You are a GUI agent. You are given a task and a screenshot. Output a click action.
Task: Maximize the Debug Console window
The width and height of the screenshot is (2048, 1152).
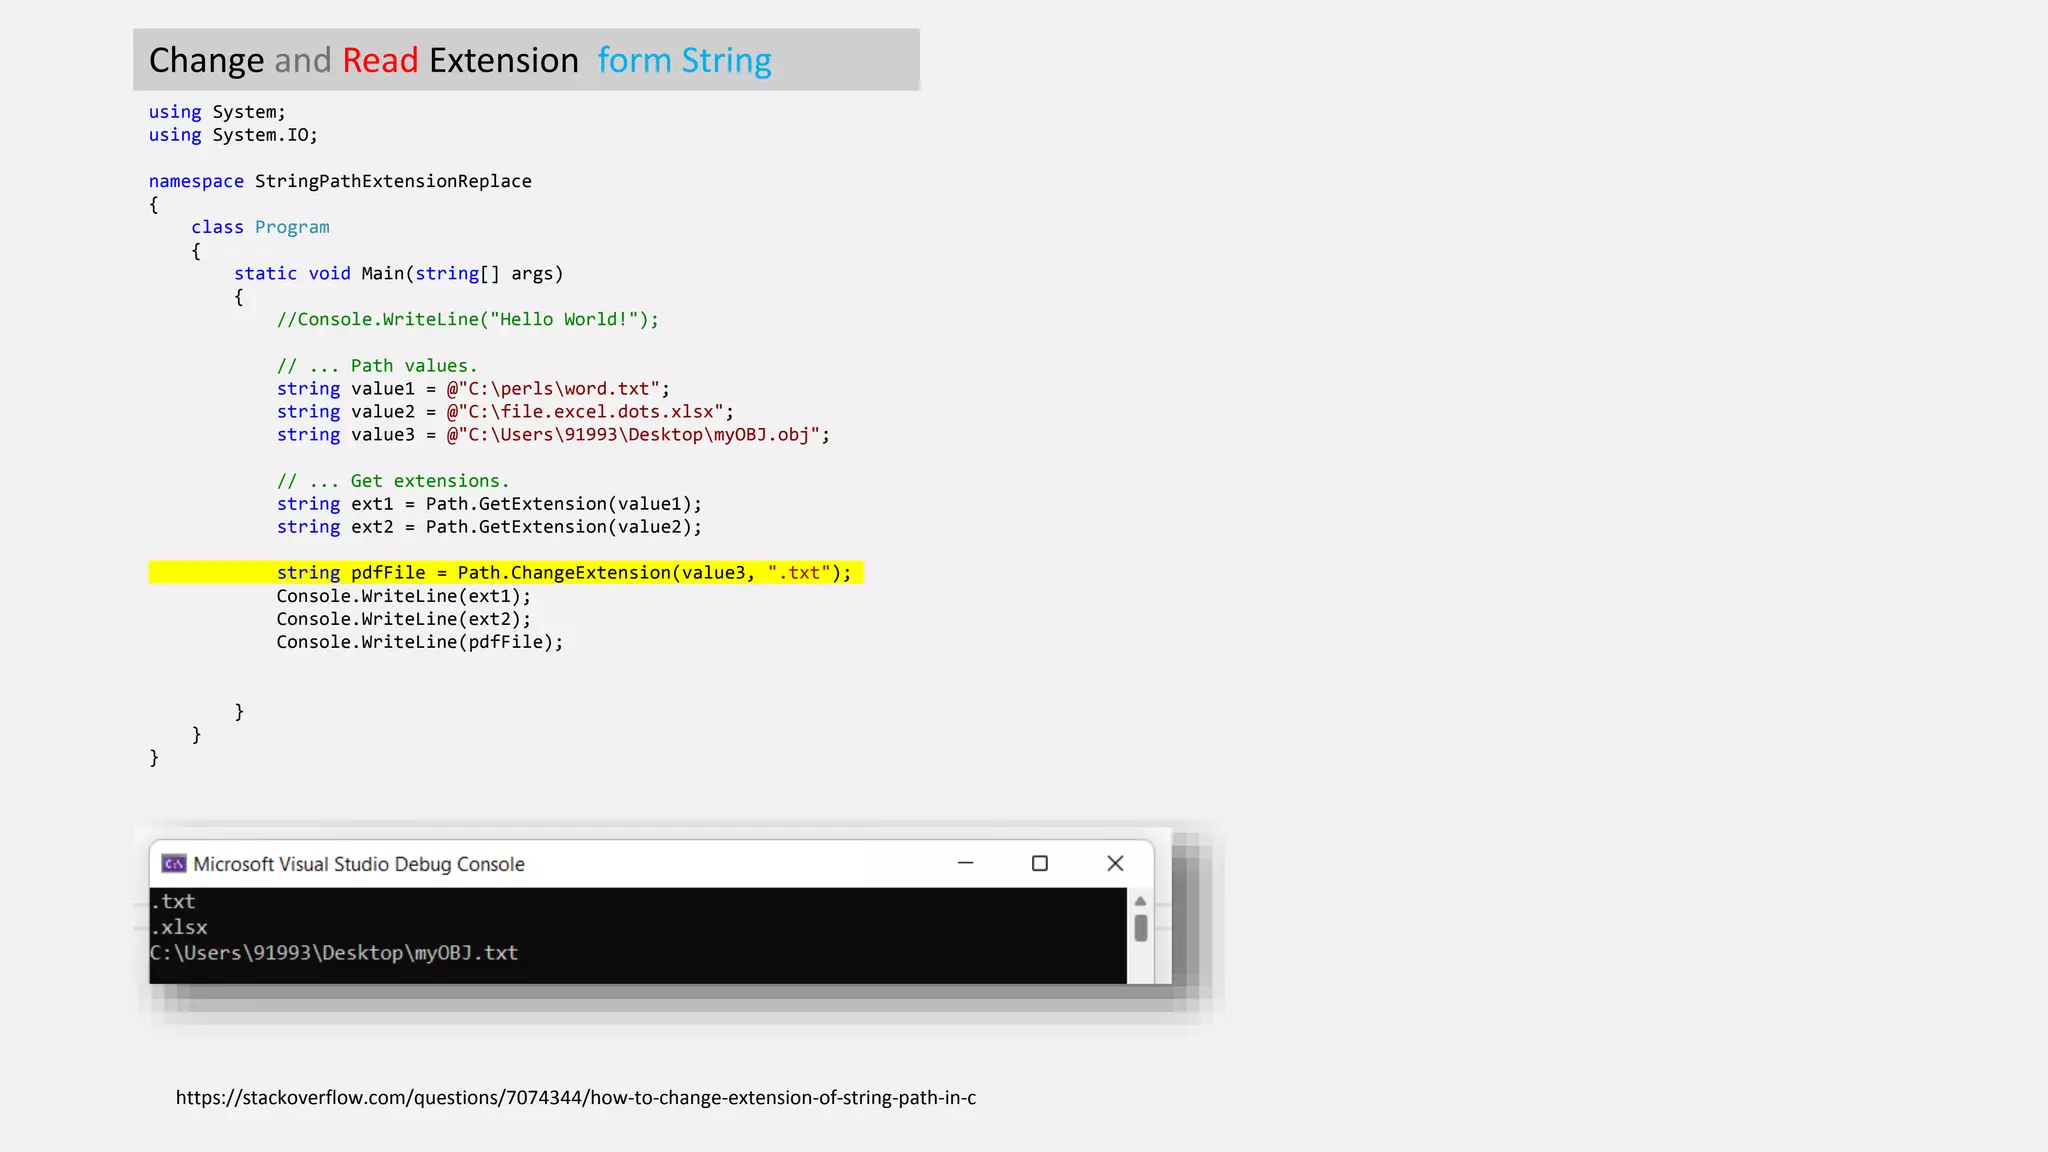[1040, 863]
